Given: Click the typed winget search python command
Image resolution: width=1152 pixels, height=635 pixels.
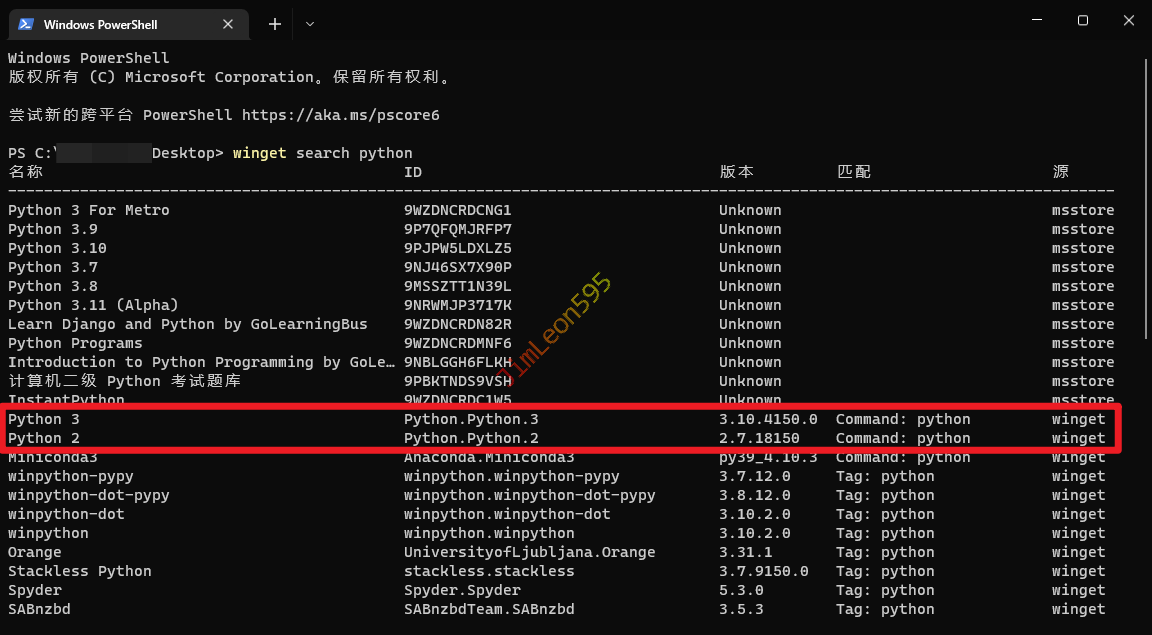Looking at the screenshot, I should pyautogui.click(x=322, y=153).
